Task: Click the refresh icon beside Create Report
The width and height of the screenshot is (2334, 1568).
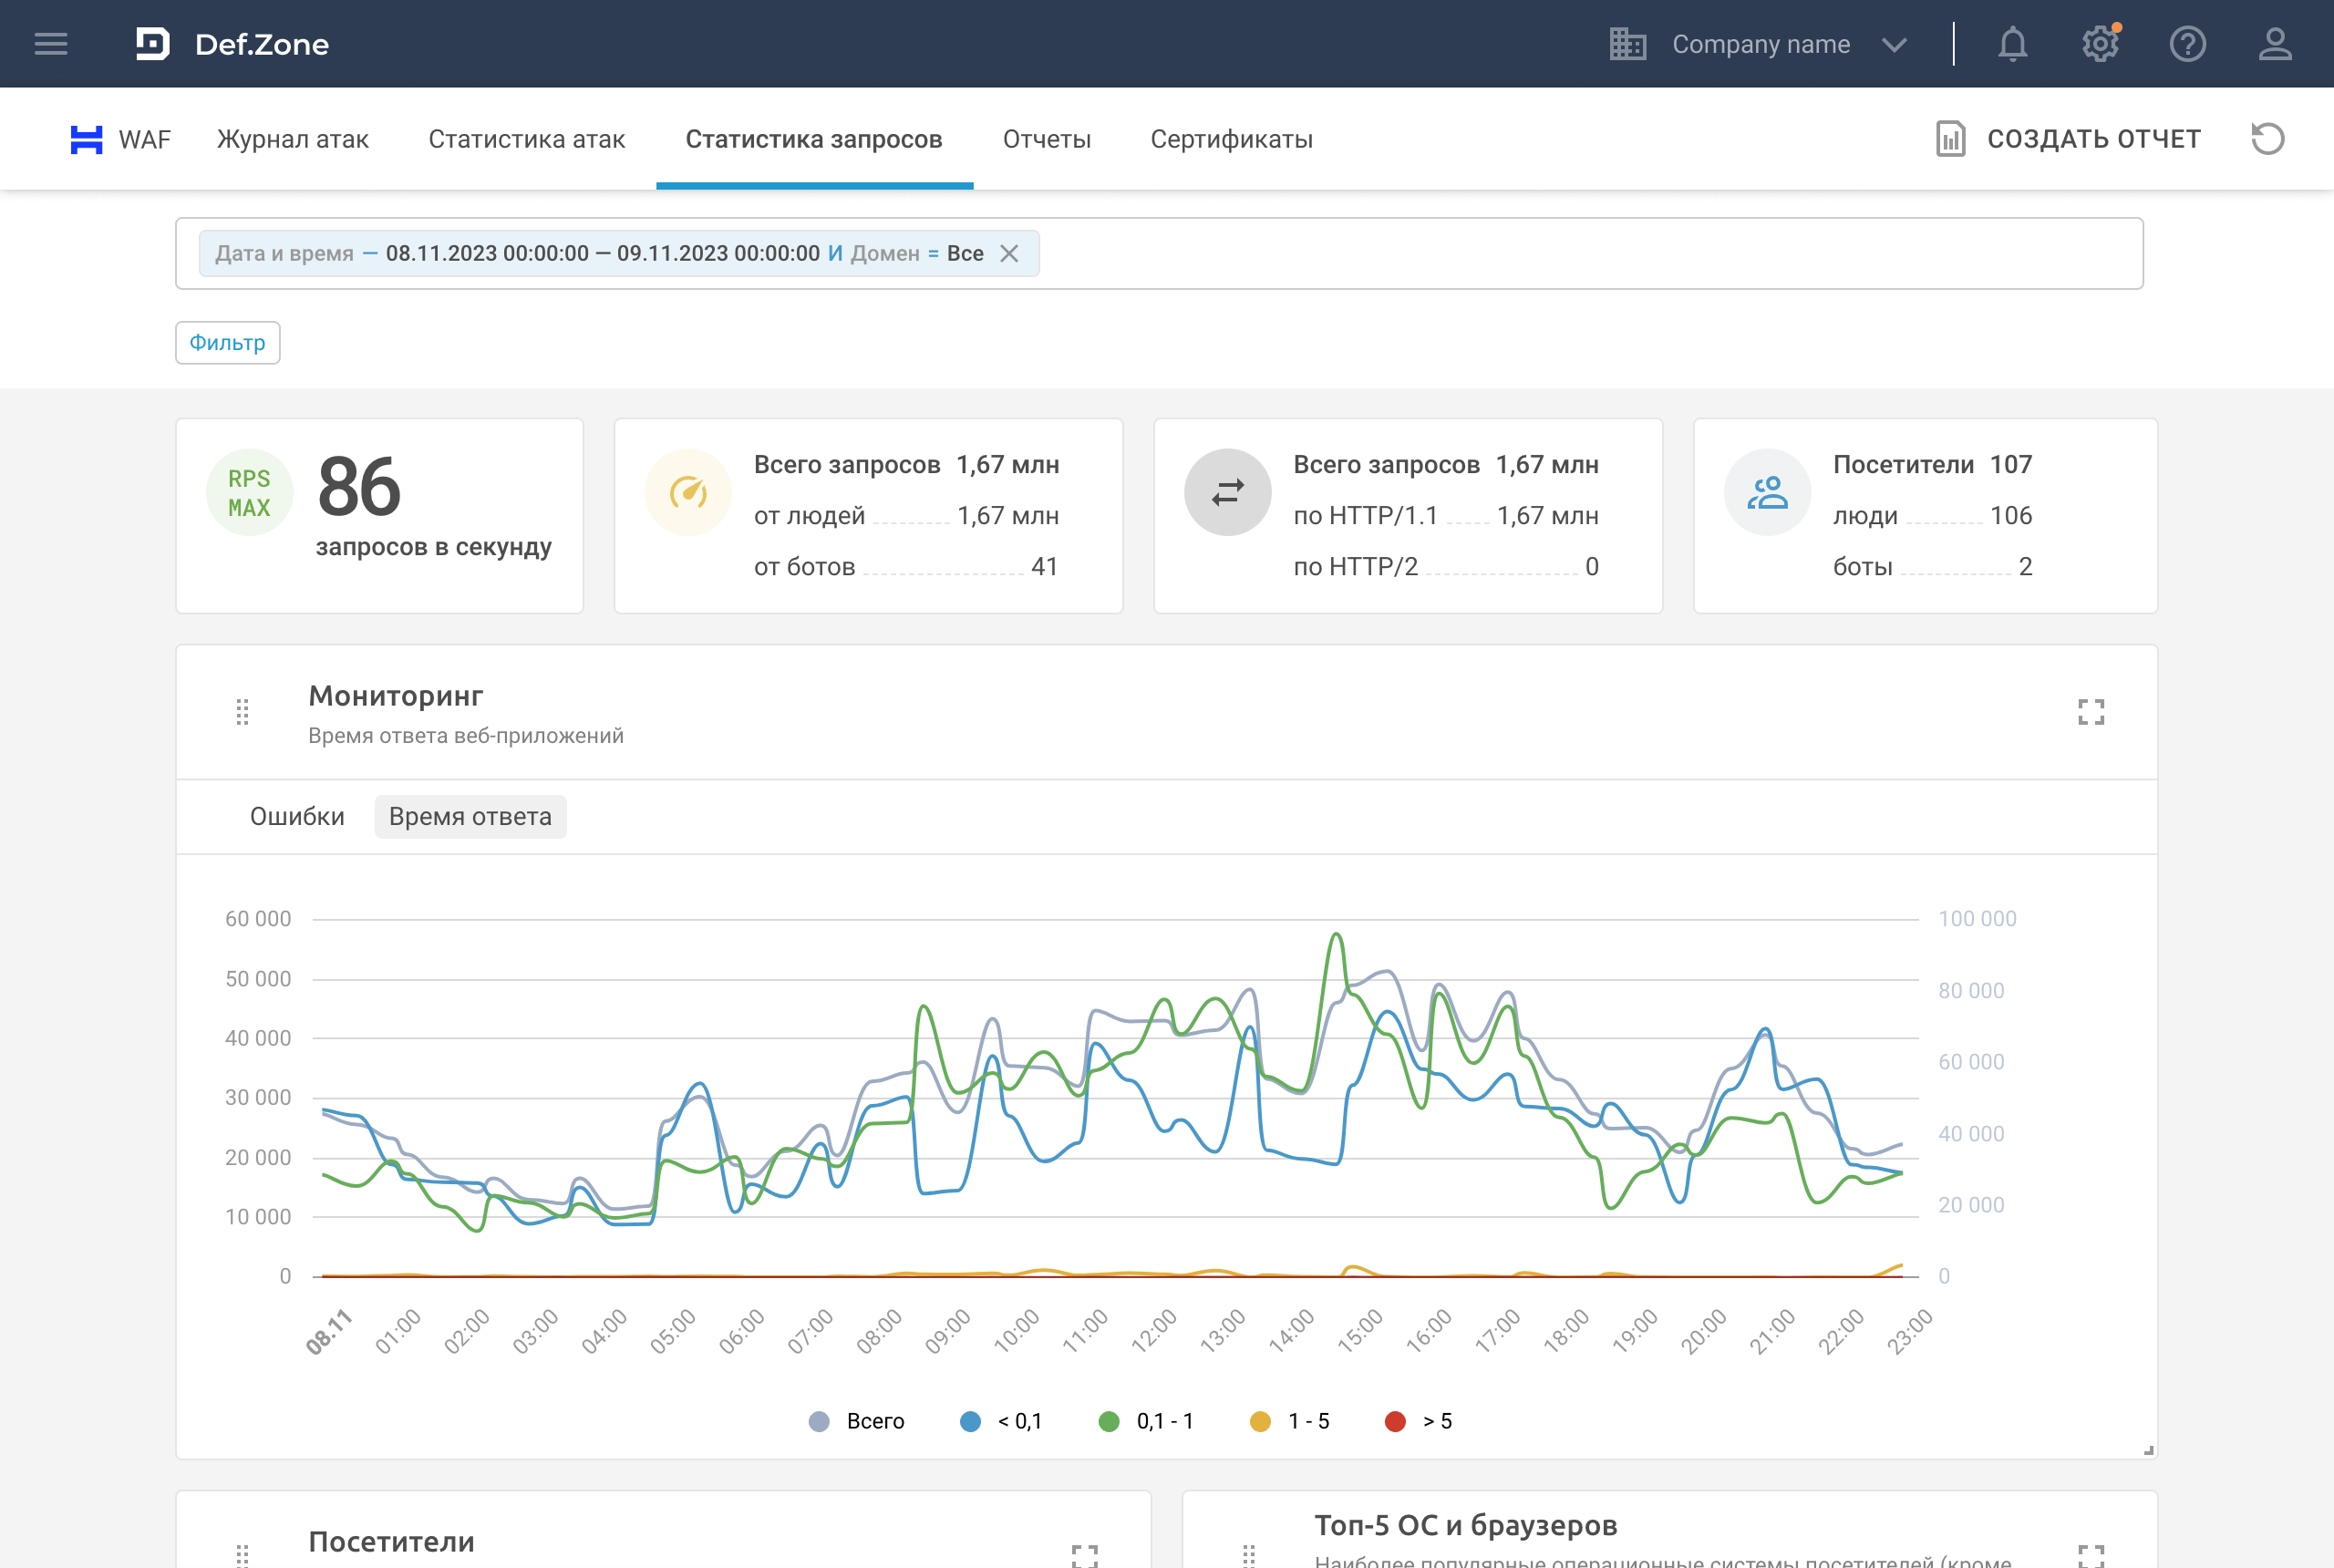Action: [2267, 139]
